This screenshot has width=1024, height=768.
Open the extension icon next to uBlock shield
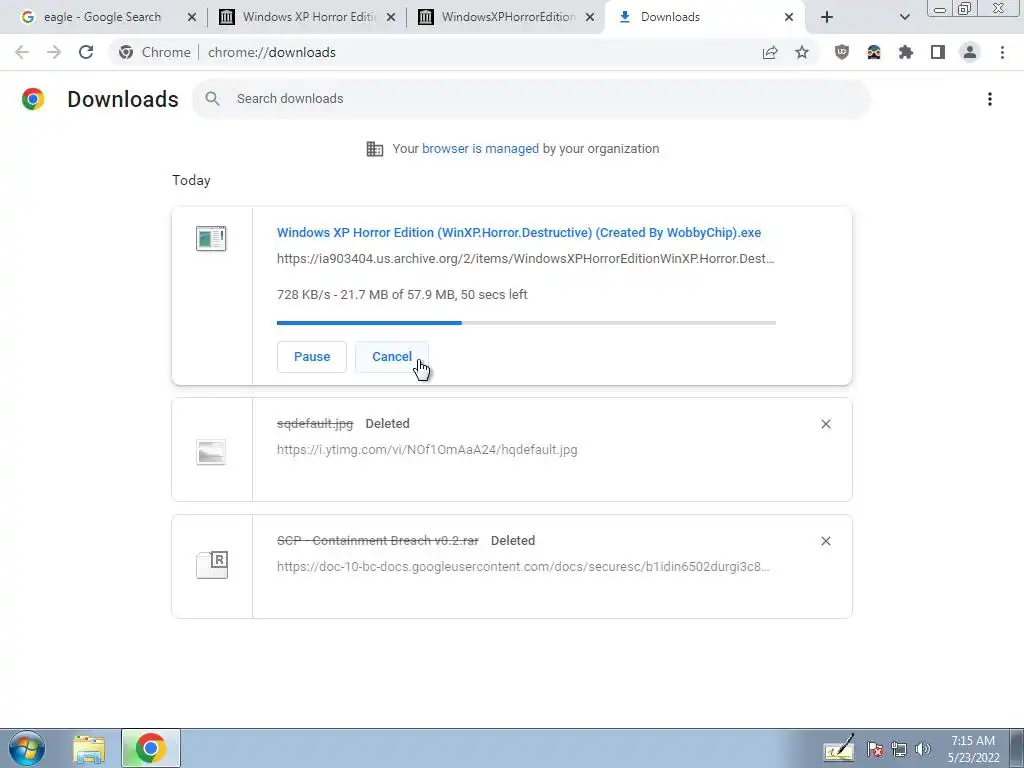tap(874, 52)
